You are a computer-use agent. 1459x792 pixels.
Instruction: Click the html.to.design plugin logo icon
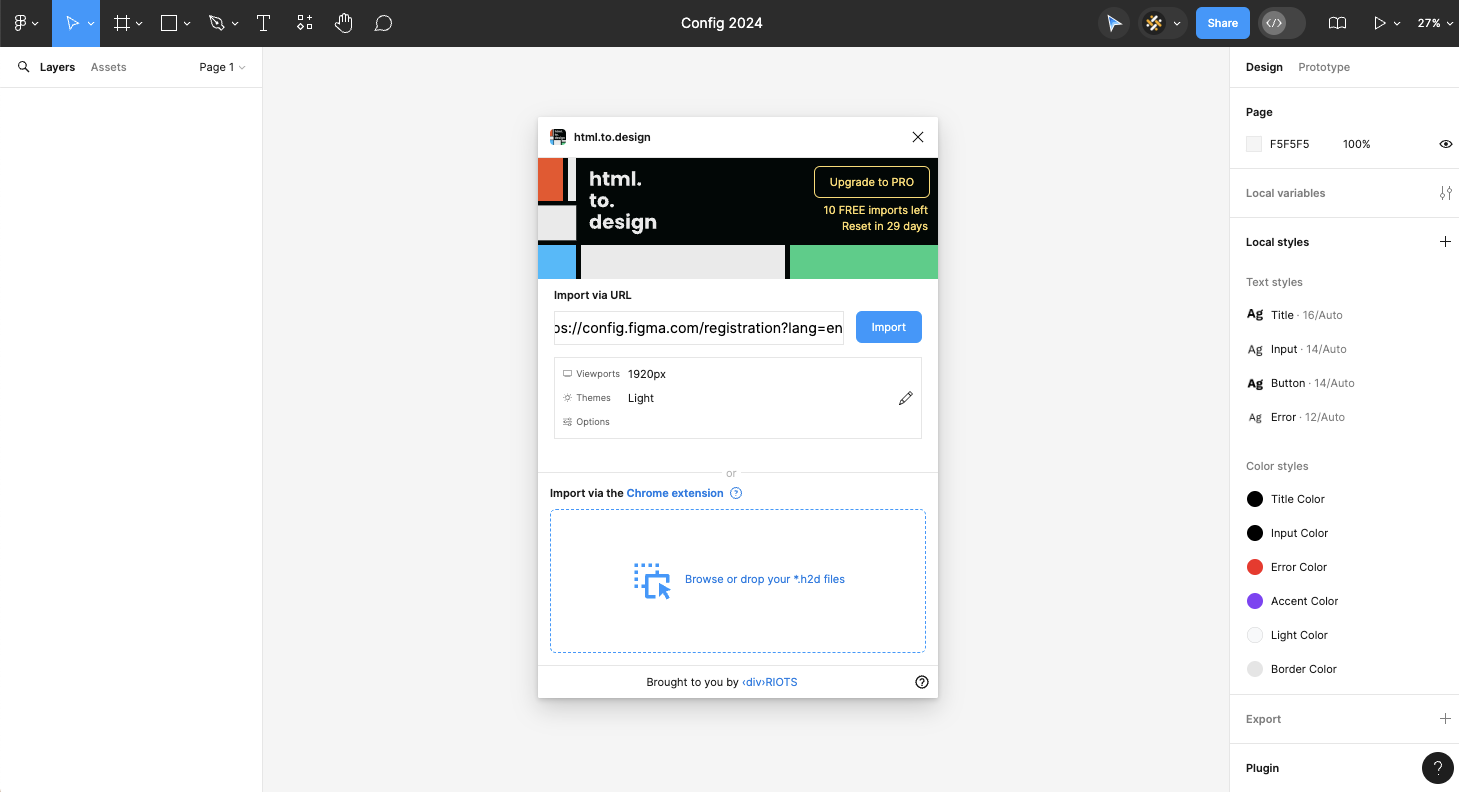(558, 137)
